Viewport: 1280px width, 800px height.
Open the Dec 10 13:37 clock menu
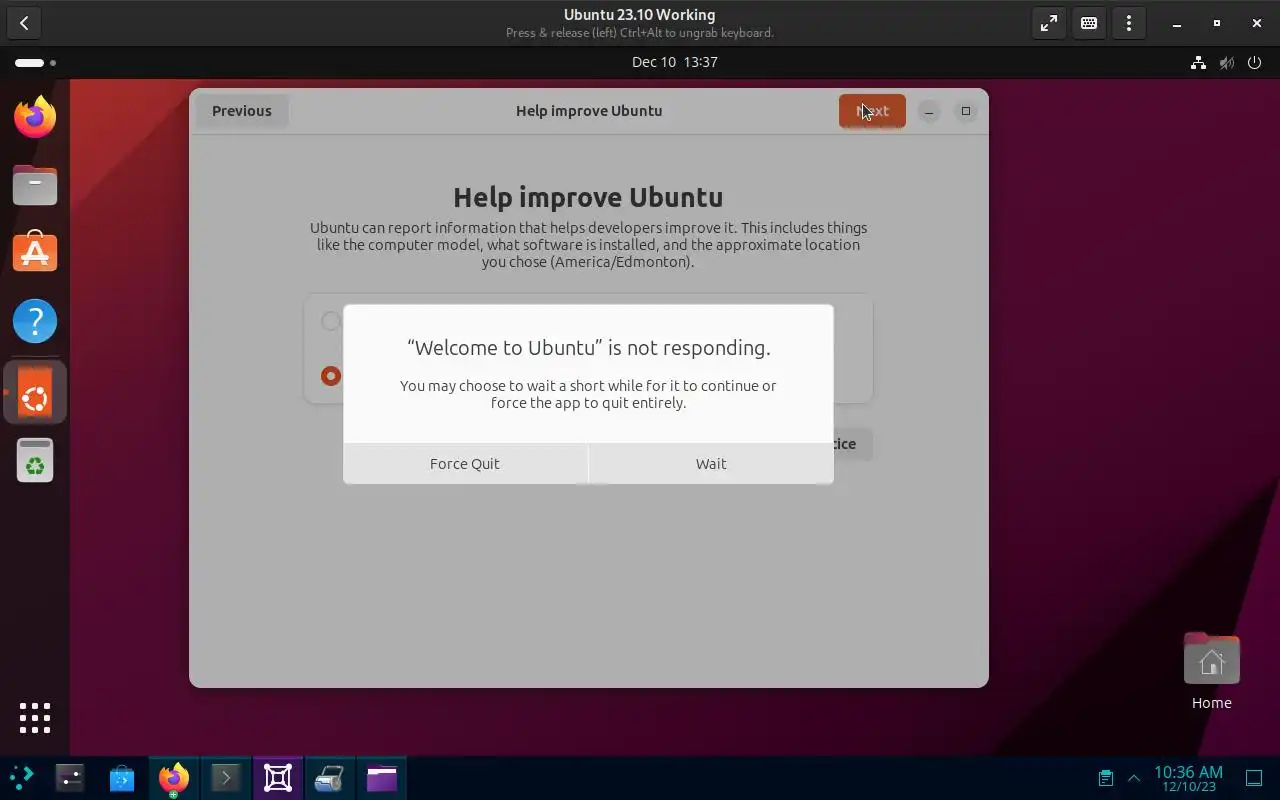675,62
